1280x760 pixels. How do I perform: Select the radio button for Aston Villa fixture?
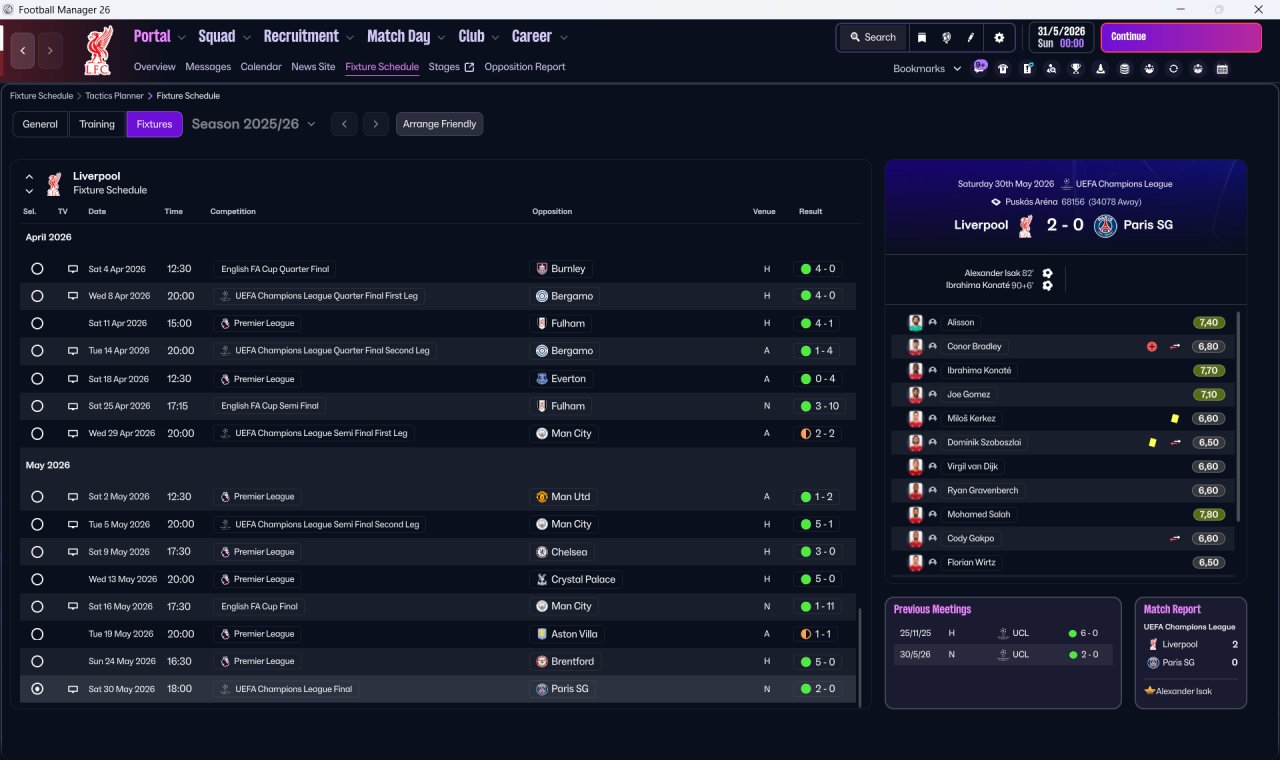click(x=37, y=634)
